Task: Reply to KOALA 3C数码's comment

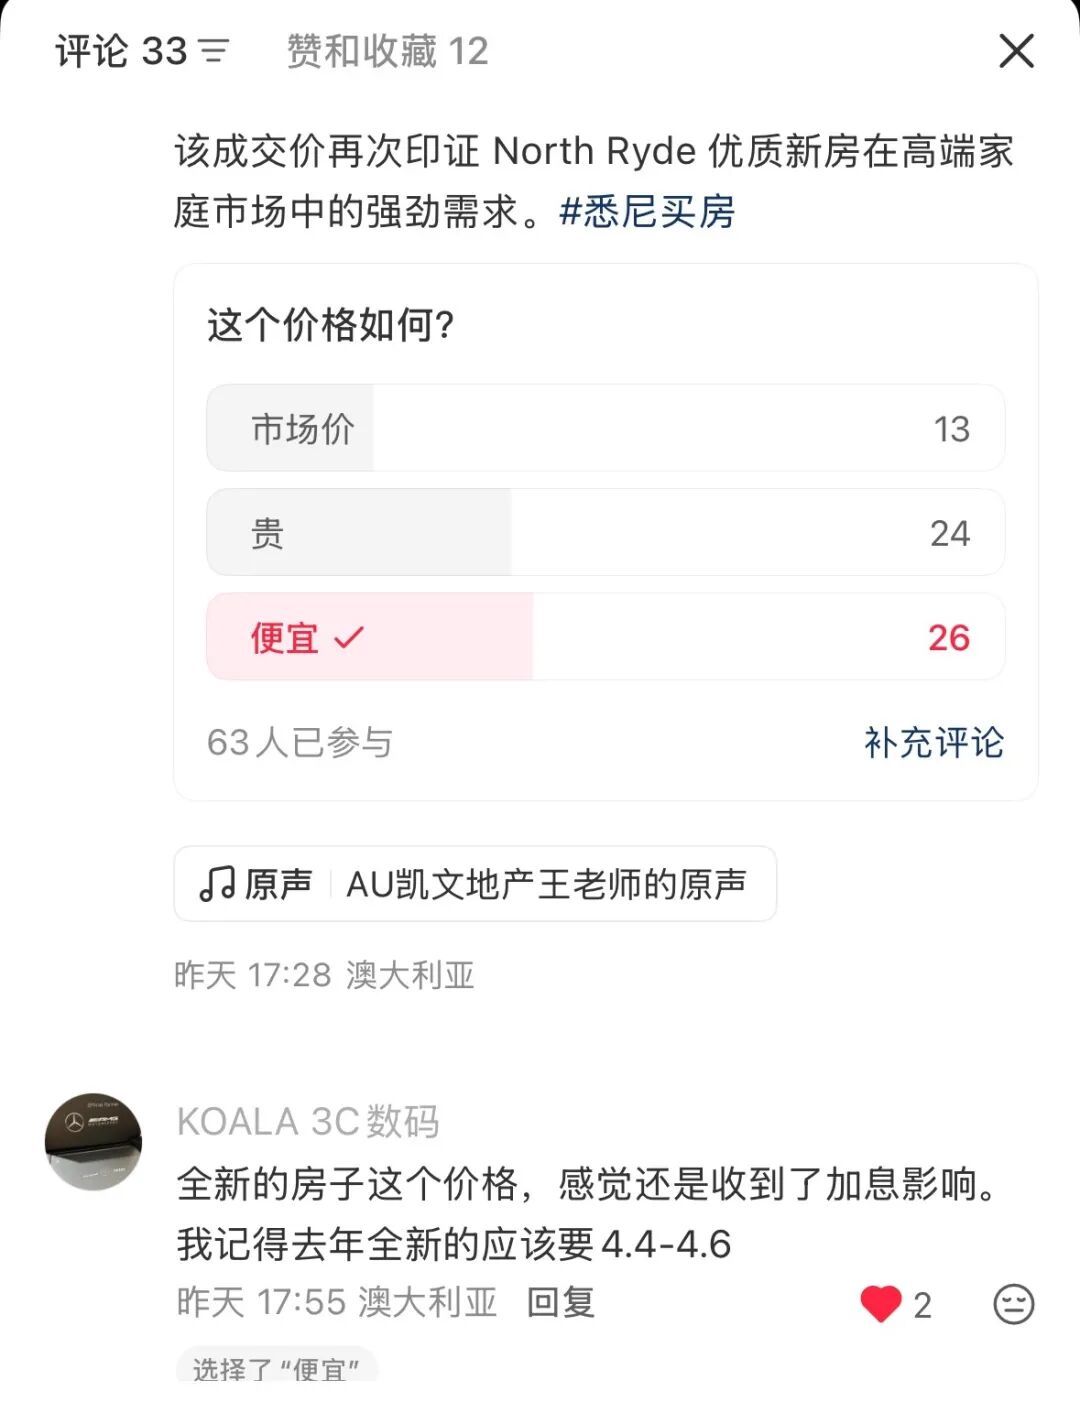Action: (560, 1302)
